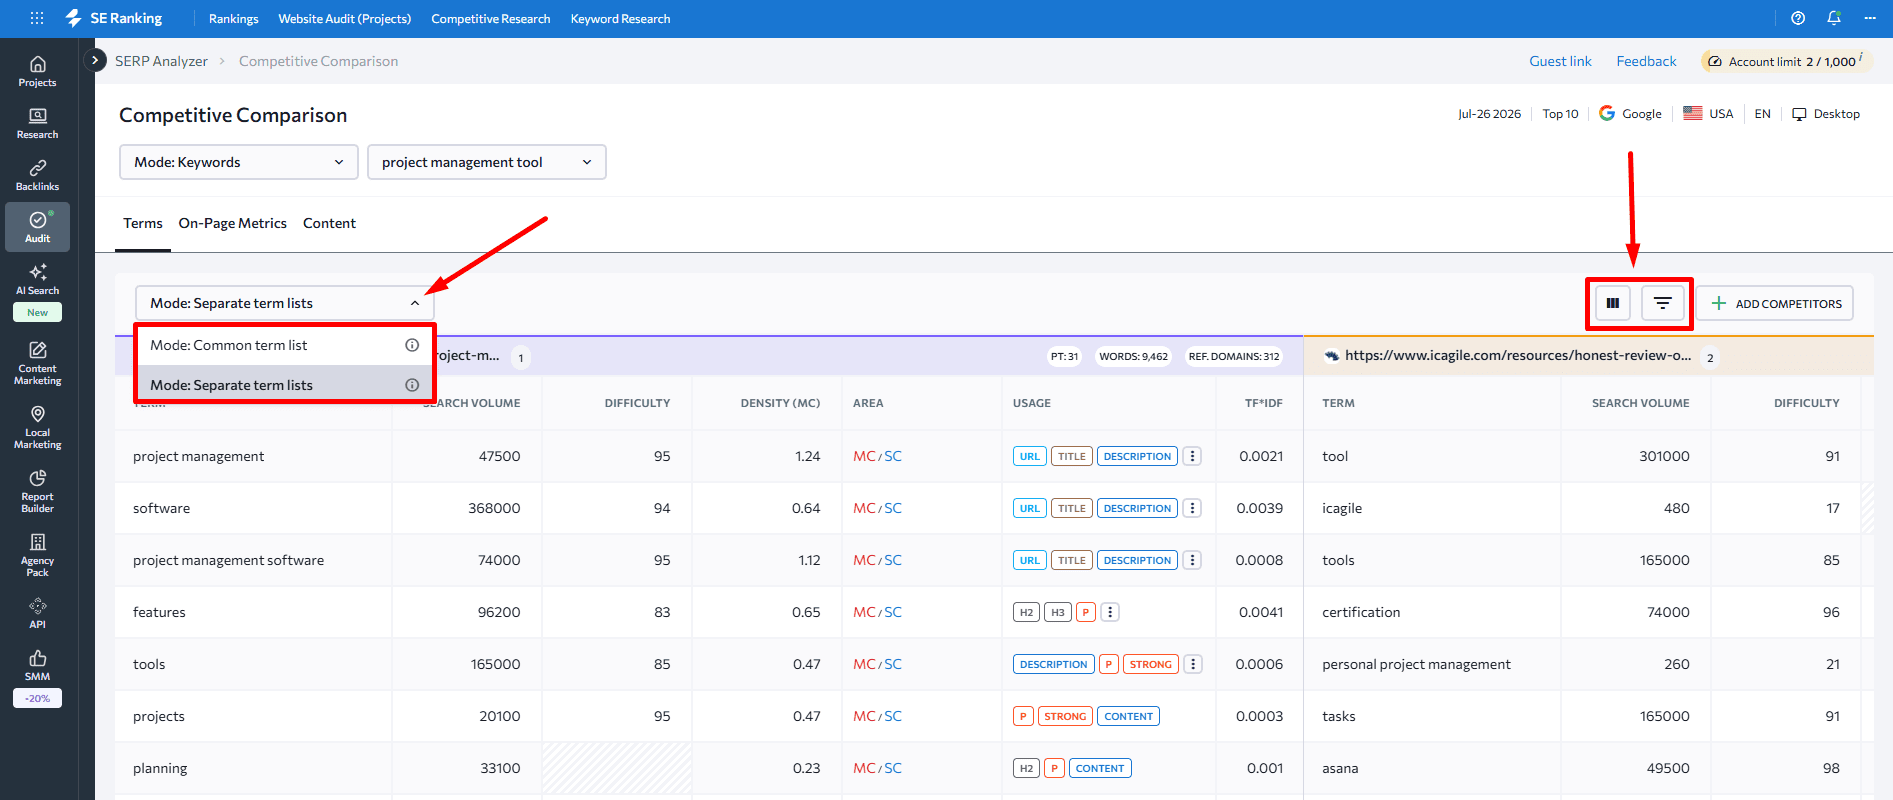The width and height of the screenshot is (1893, 800).
Task: Open more usage tags for software row
Action: click(1192, 508)
